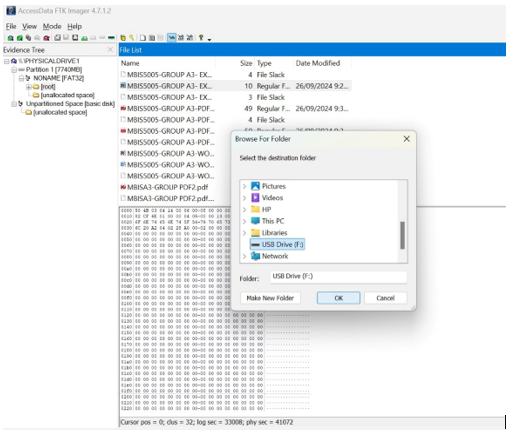
Task: Expand the [root] folder node
Action: tap(29, 87)
